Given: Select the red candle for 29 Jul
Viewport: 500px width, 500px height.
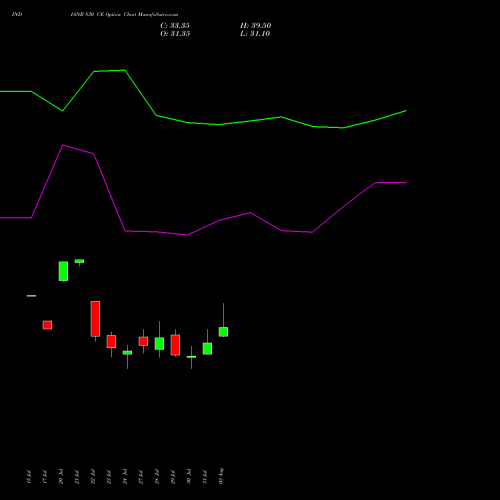Looking at the screenshot, I should point(175,345).
